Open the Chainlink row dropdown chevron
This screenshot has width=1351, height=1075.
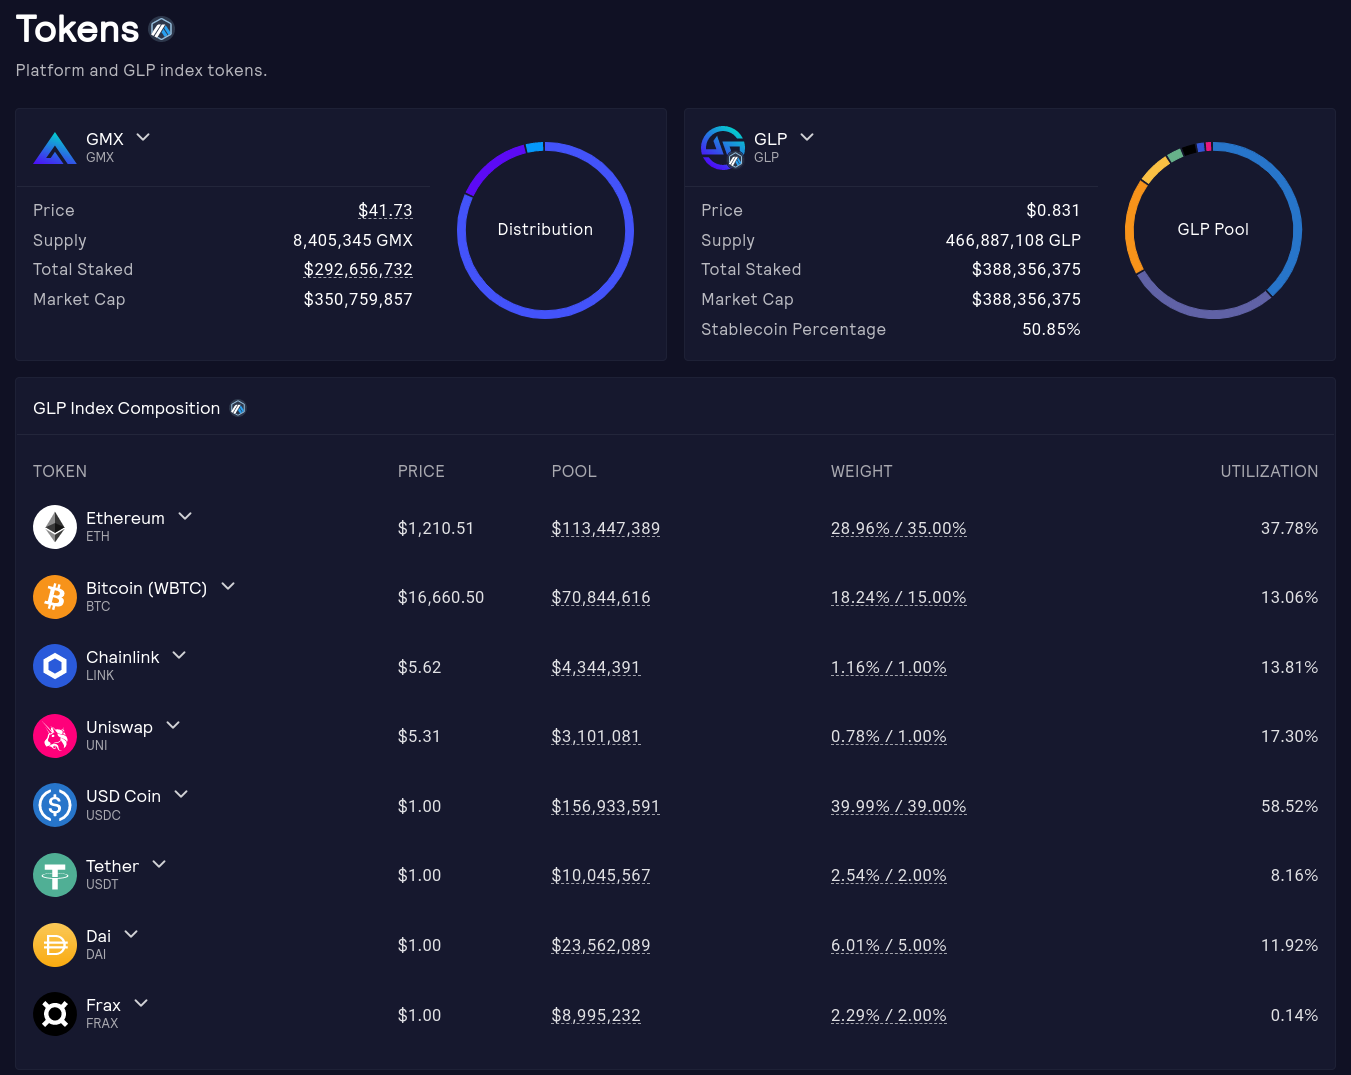point(179,655)
